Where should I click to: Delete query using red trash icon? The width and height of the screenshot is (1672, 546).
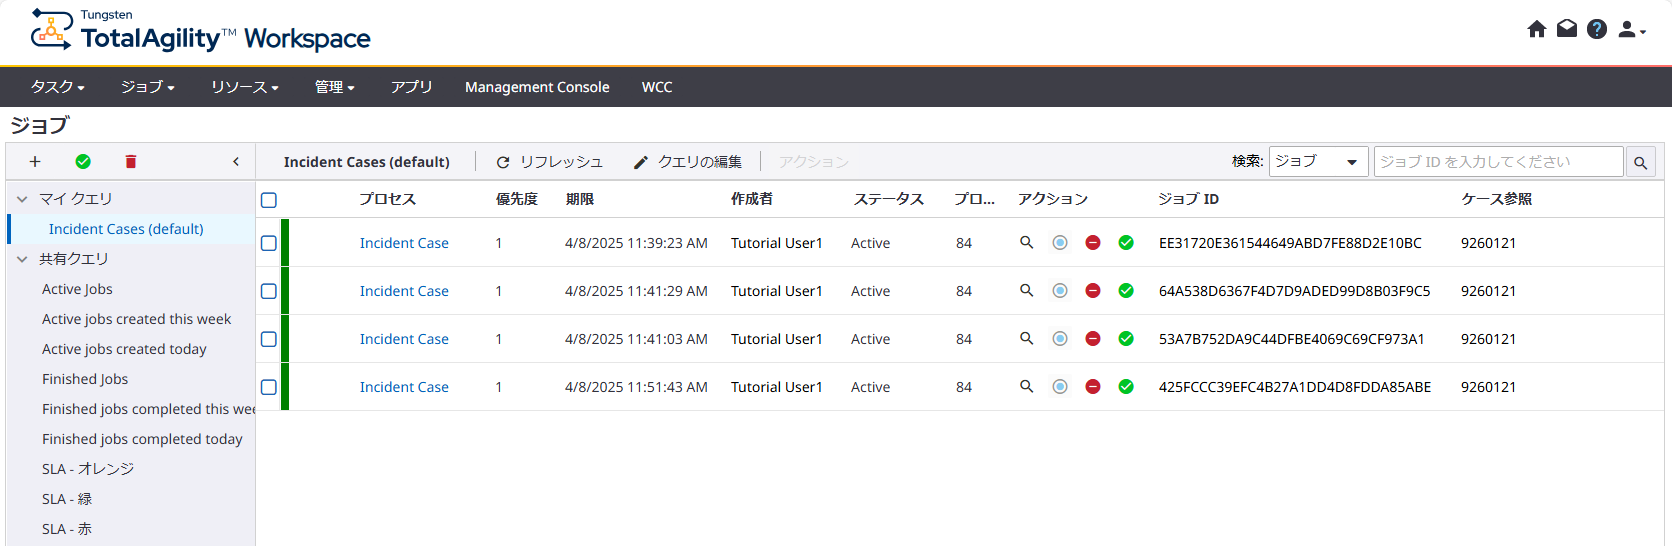pos(131,161)
